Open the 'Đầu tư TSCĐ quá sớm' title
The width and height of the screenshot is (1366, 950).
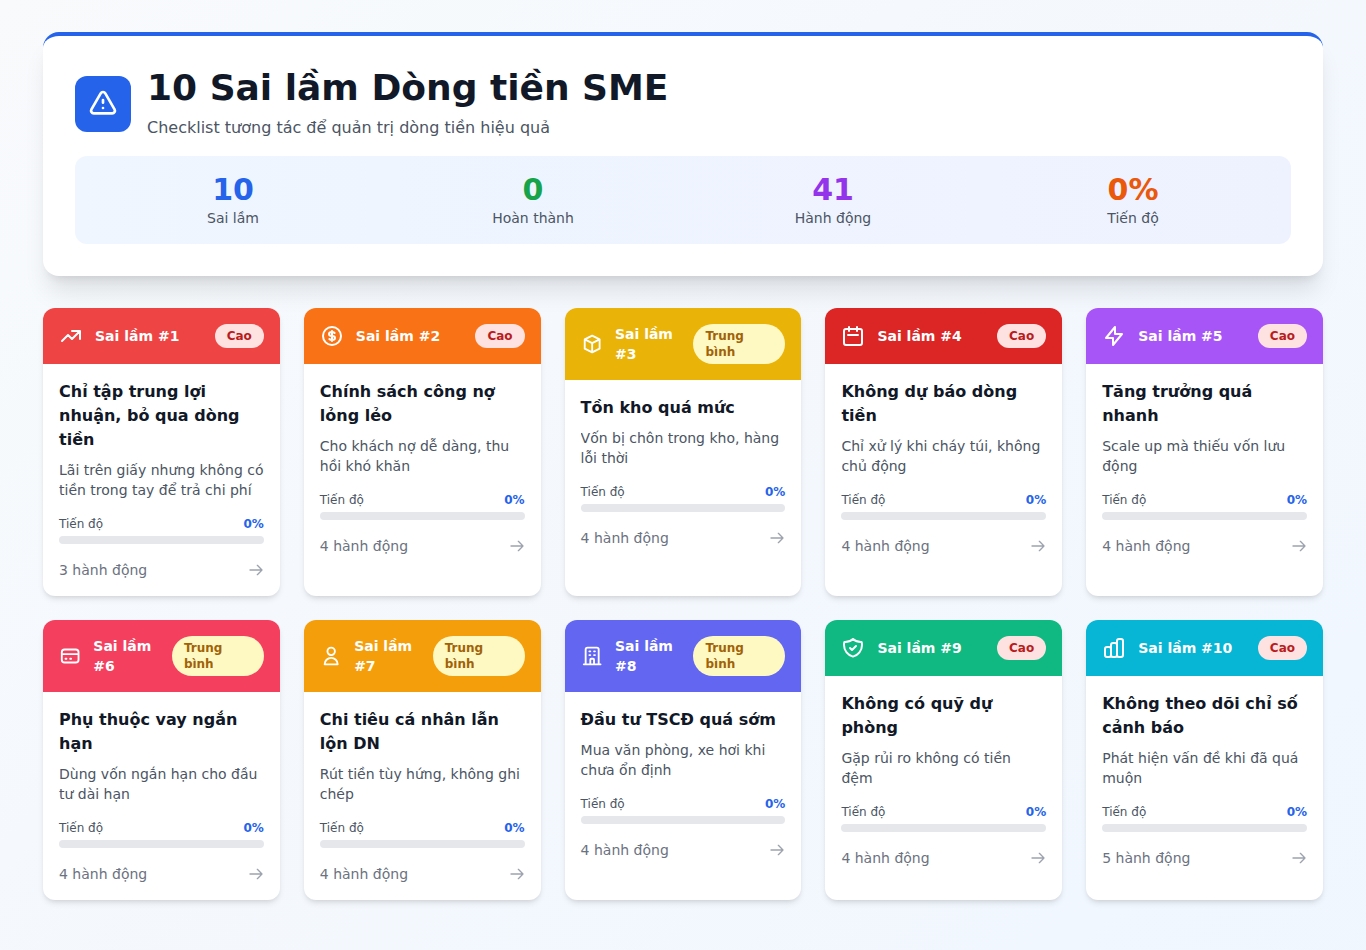click(677, 719)
